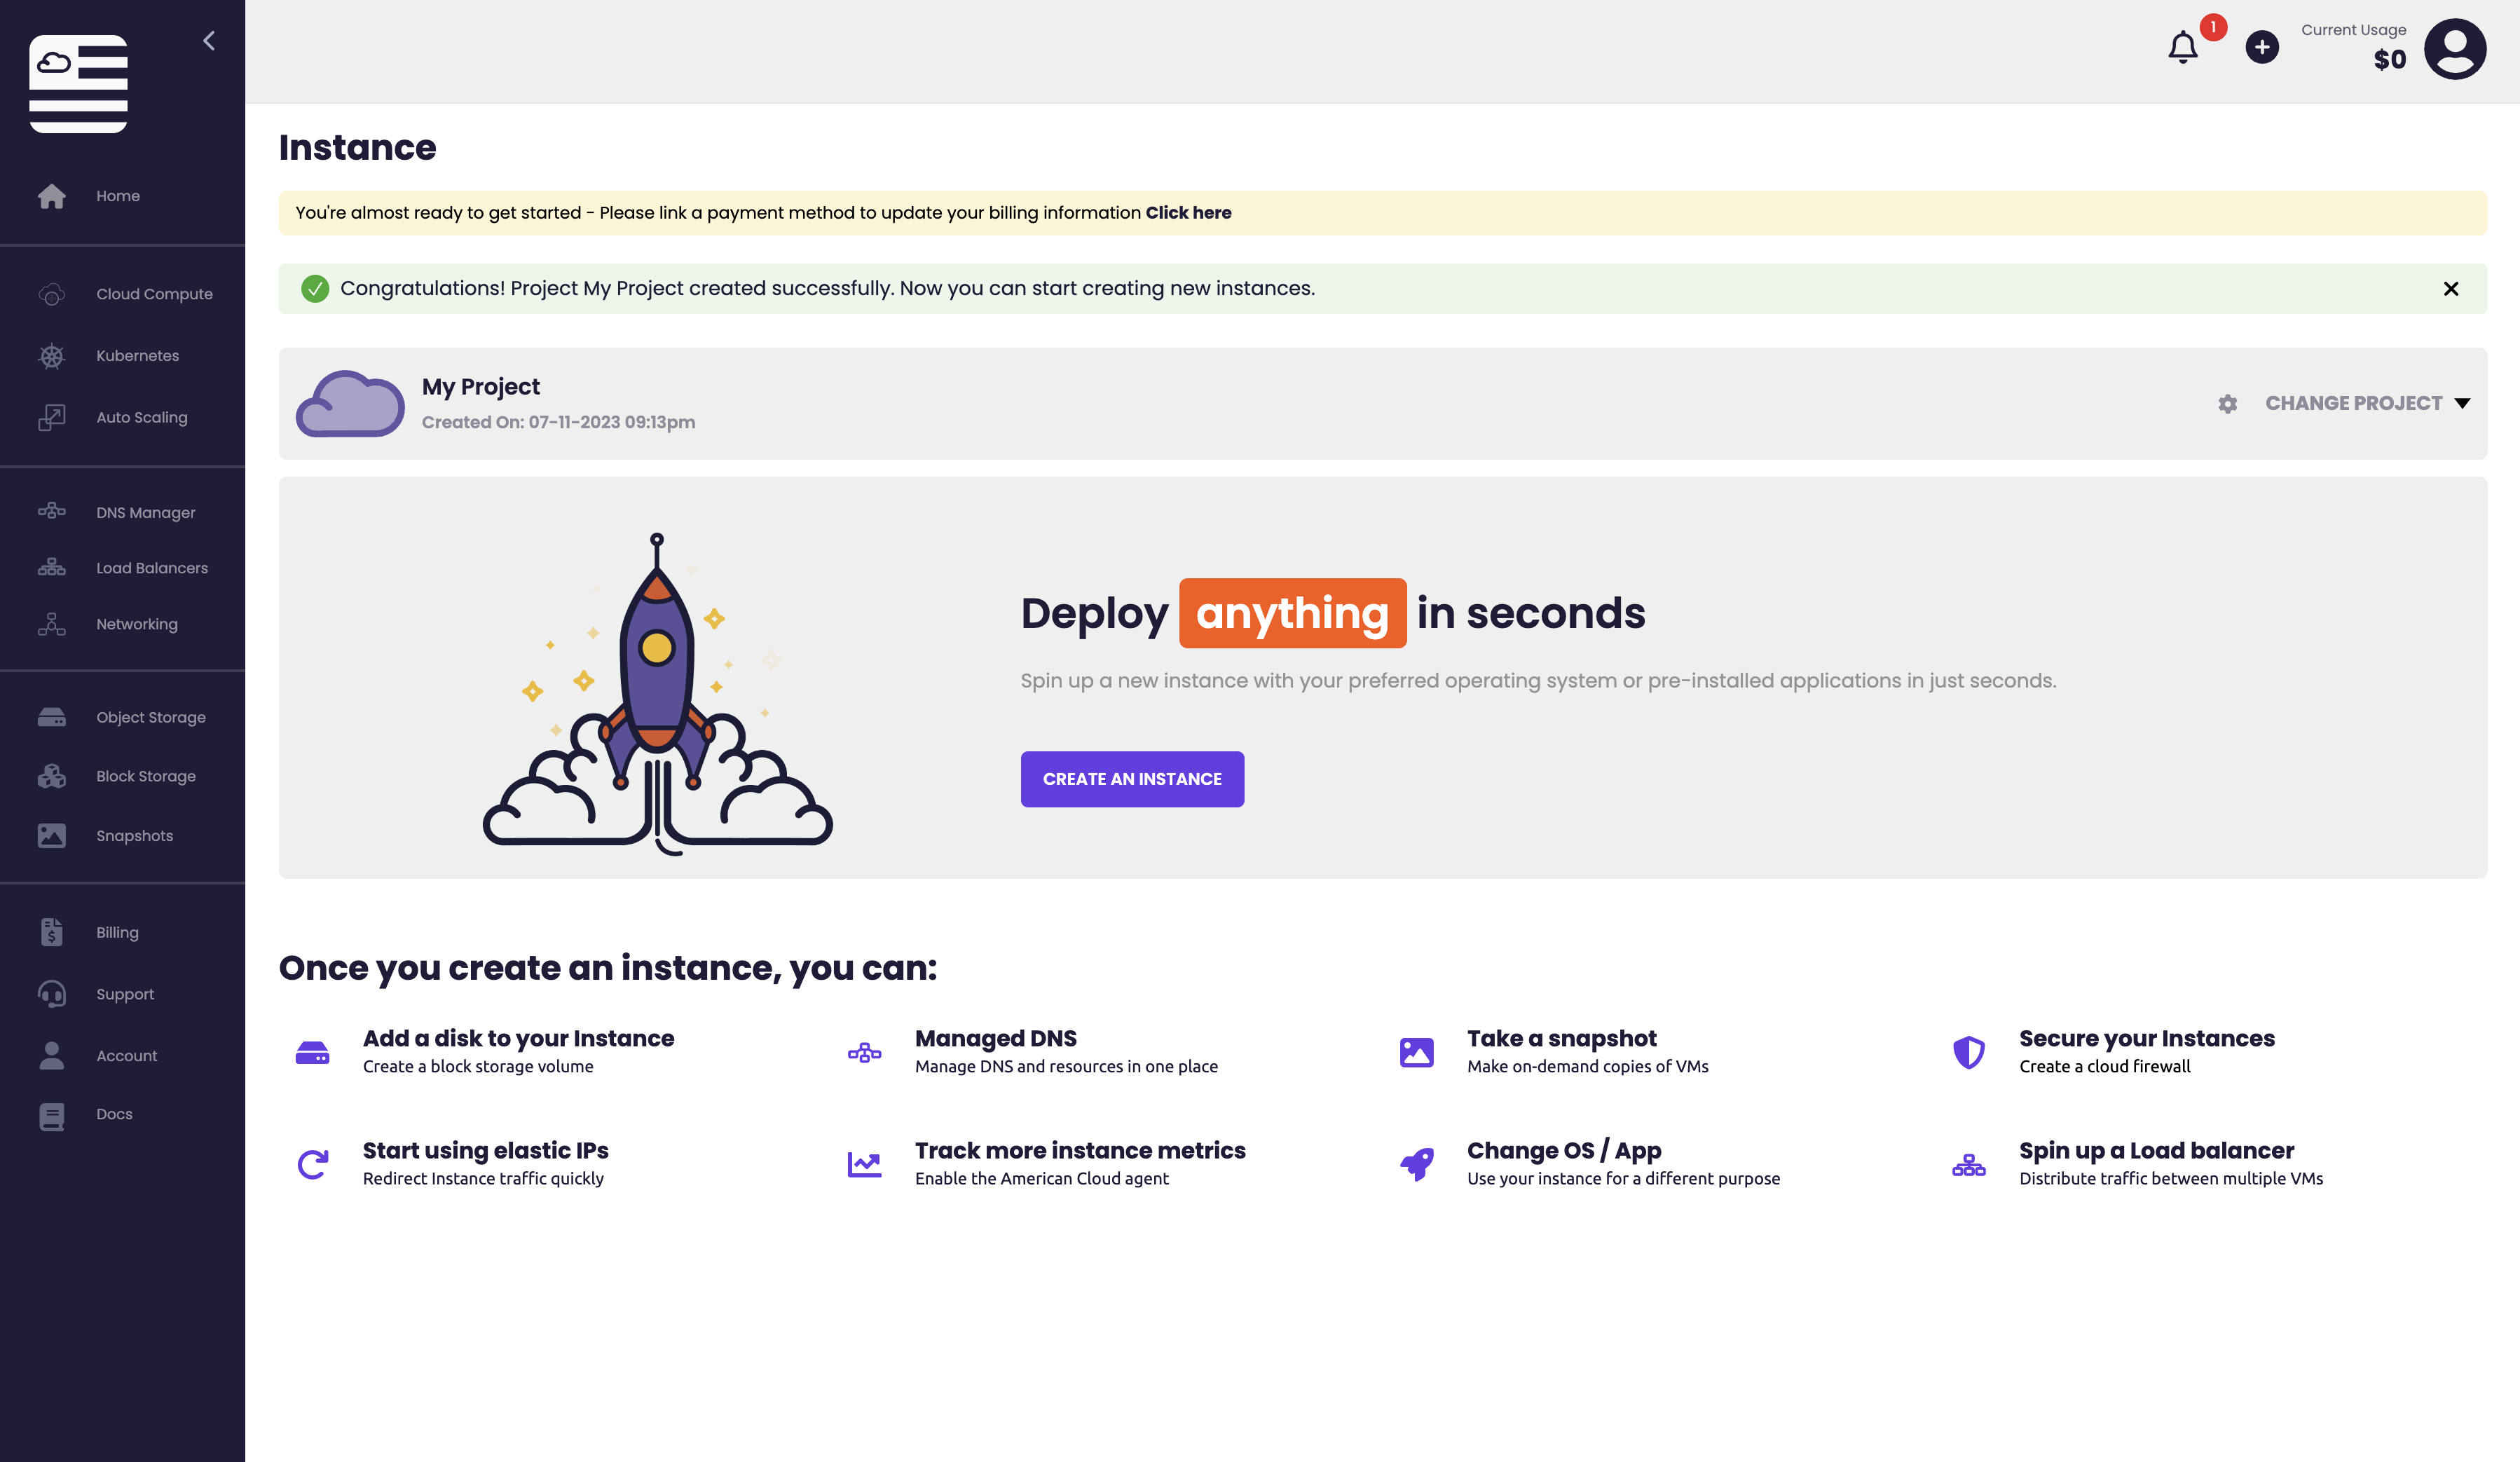Viewport: 2520px width, 1462px height.
Task: Expand the Change Project dropdown
Action: 2355,403
